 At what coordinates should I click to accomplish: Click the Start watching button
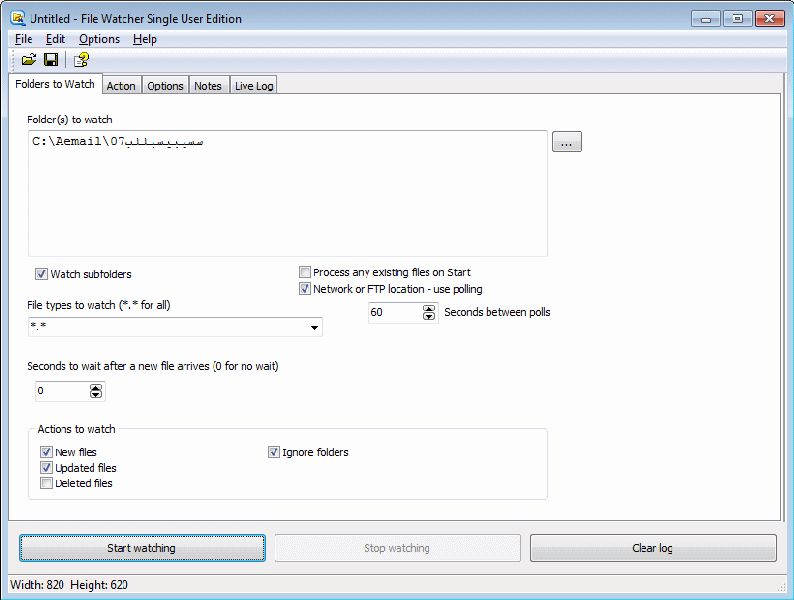click(142, 548)
